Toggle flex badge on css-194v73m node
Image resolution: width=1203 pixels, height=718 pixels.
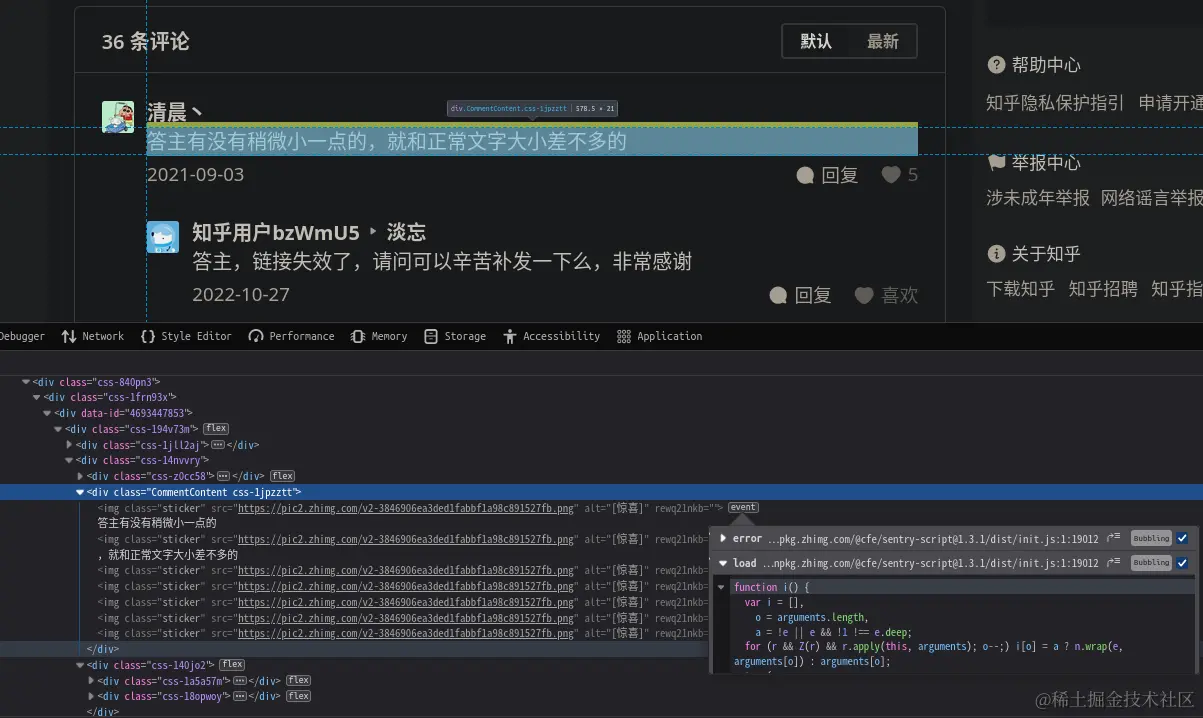click(x=216, y=429)
